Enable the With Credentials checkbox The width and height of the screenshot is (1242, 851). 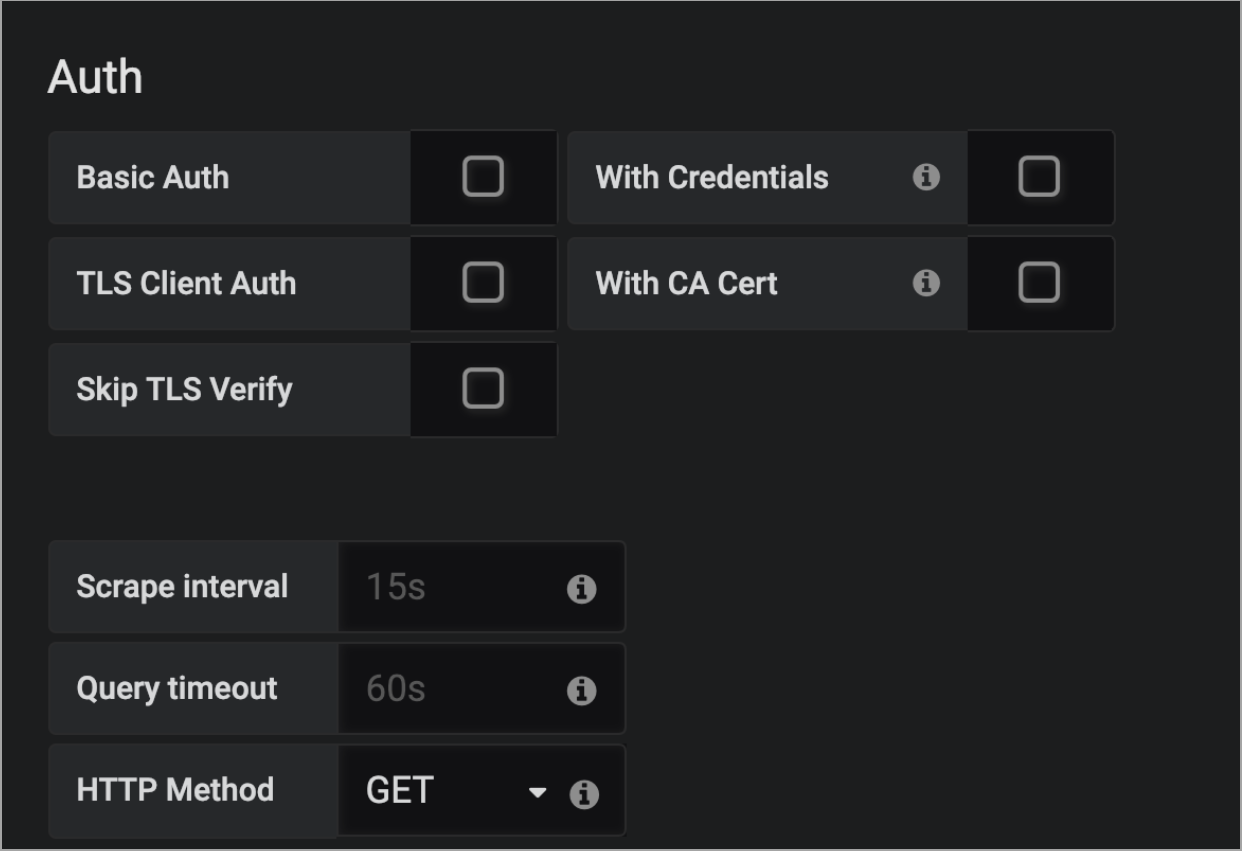click(x=1039, y=177)
